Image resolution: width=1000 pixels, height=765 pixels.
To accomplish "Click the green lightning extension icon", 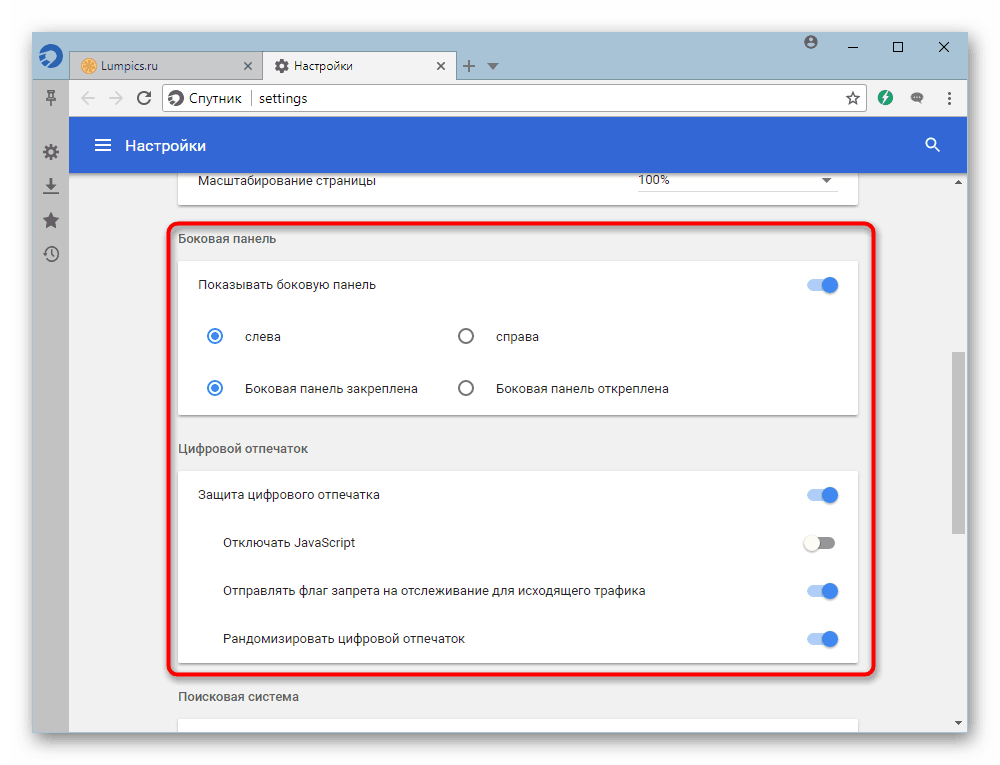I will pos(885,98).
